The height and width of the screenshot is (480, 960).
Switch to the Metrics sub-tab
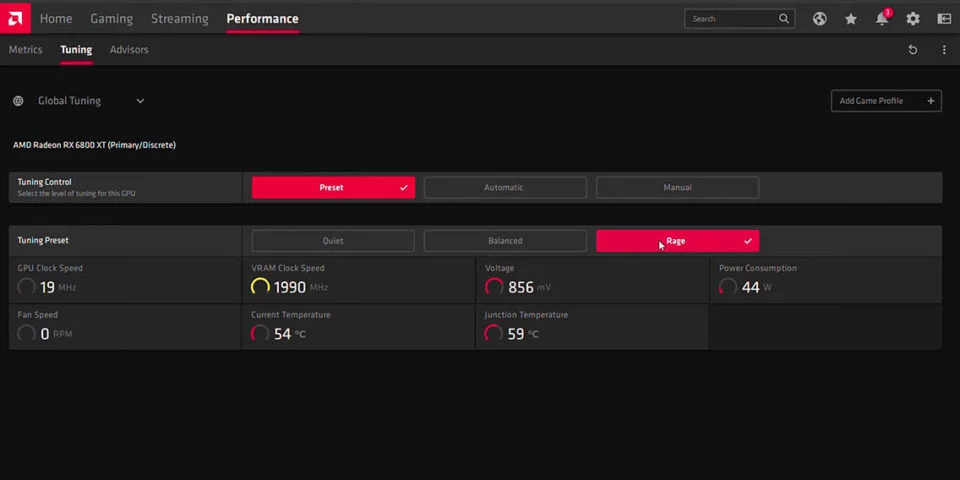(26, 50)
